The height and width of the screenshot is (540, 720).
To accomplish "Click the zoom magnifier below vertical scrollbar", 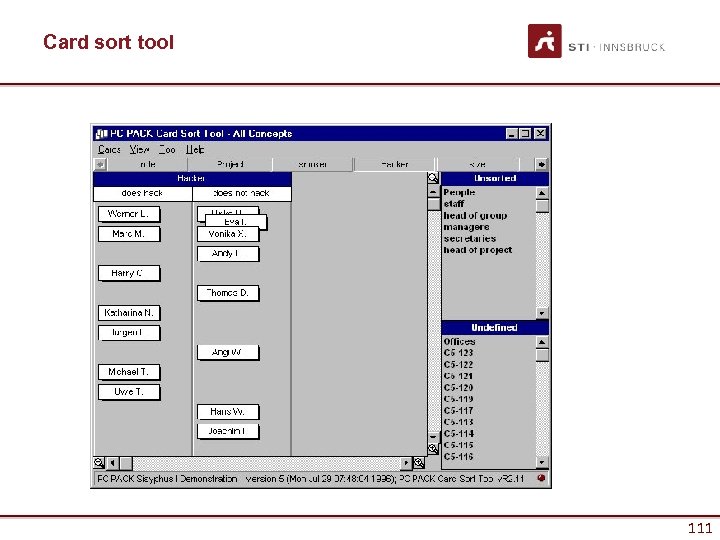I will (x=433, y=449).
